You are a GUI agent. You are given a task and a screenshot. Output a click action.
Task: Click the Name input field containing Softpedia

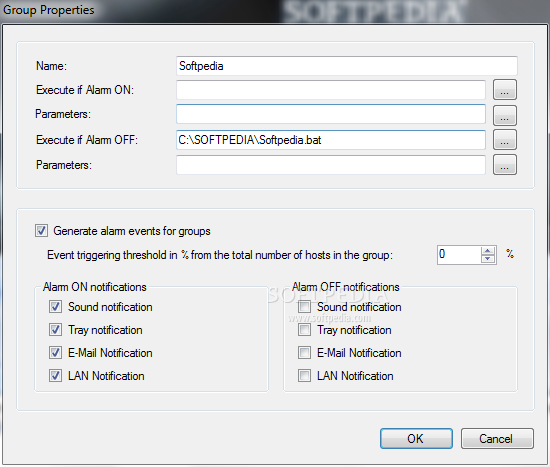347,66
